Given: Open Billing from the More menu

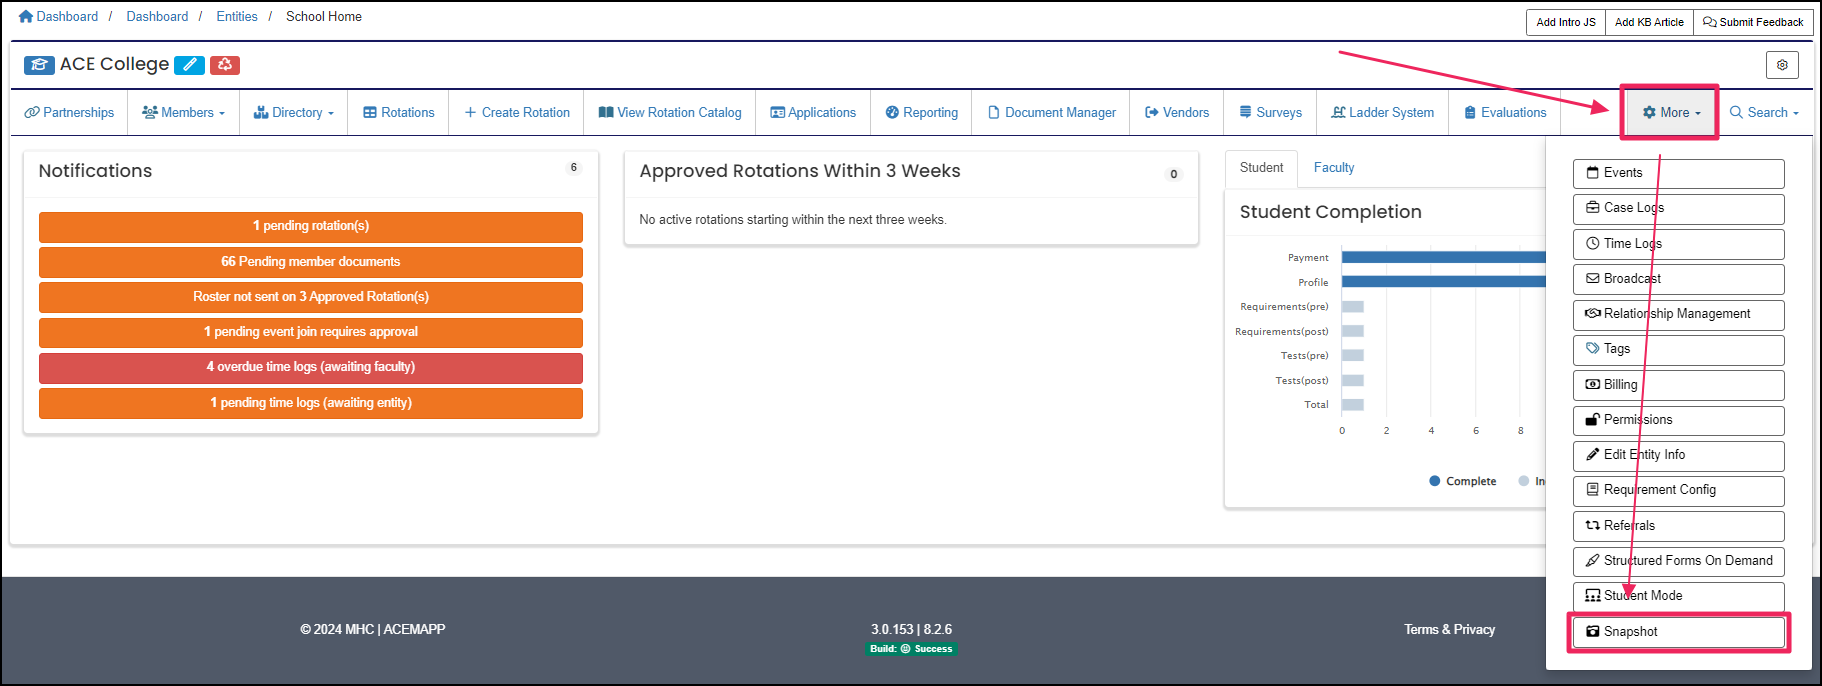Looking at the screenshot, I should [x=1678, y=385].
